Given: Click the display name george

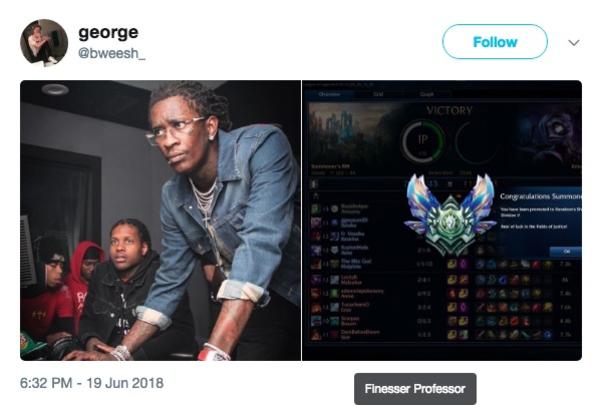Looking at the screenshot, I should point(108,32).
